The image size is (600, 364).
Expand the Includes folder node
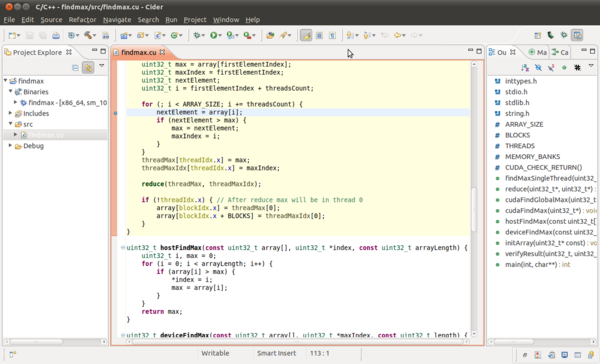point(10,113)
